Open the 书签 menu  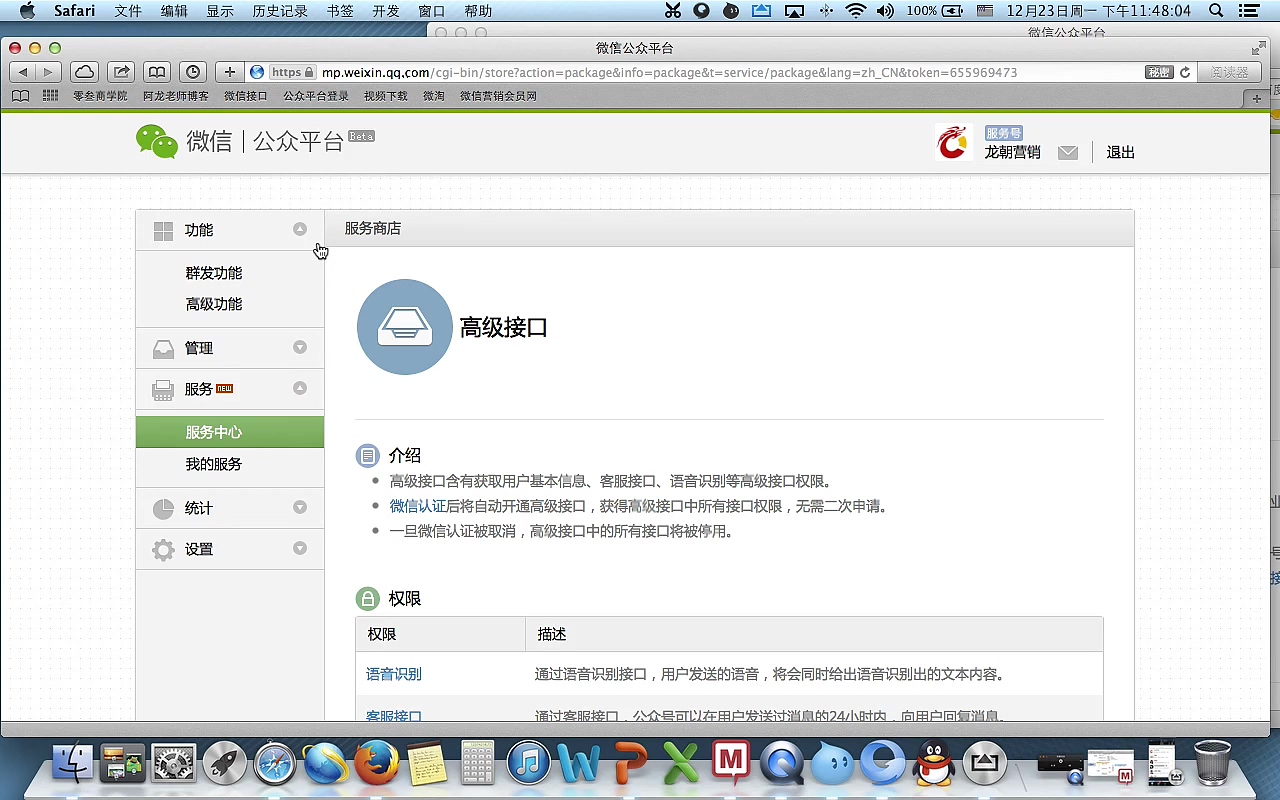[340, 11]
